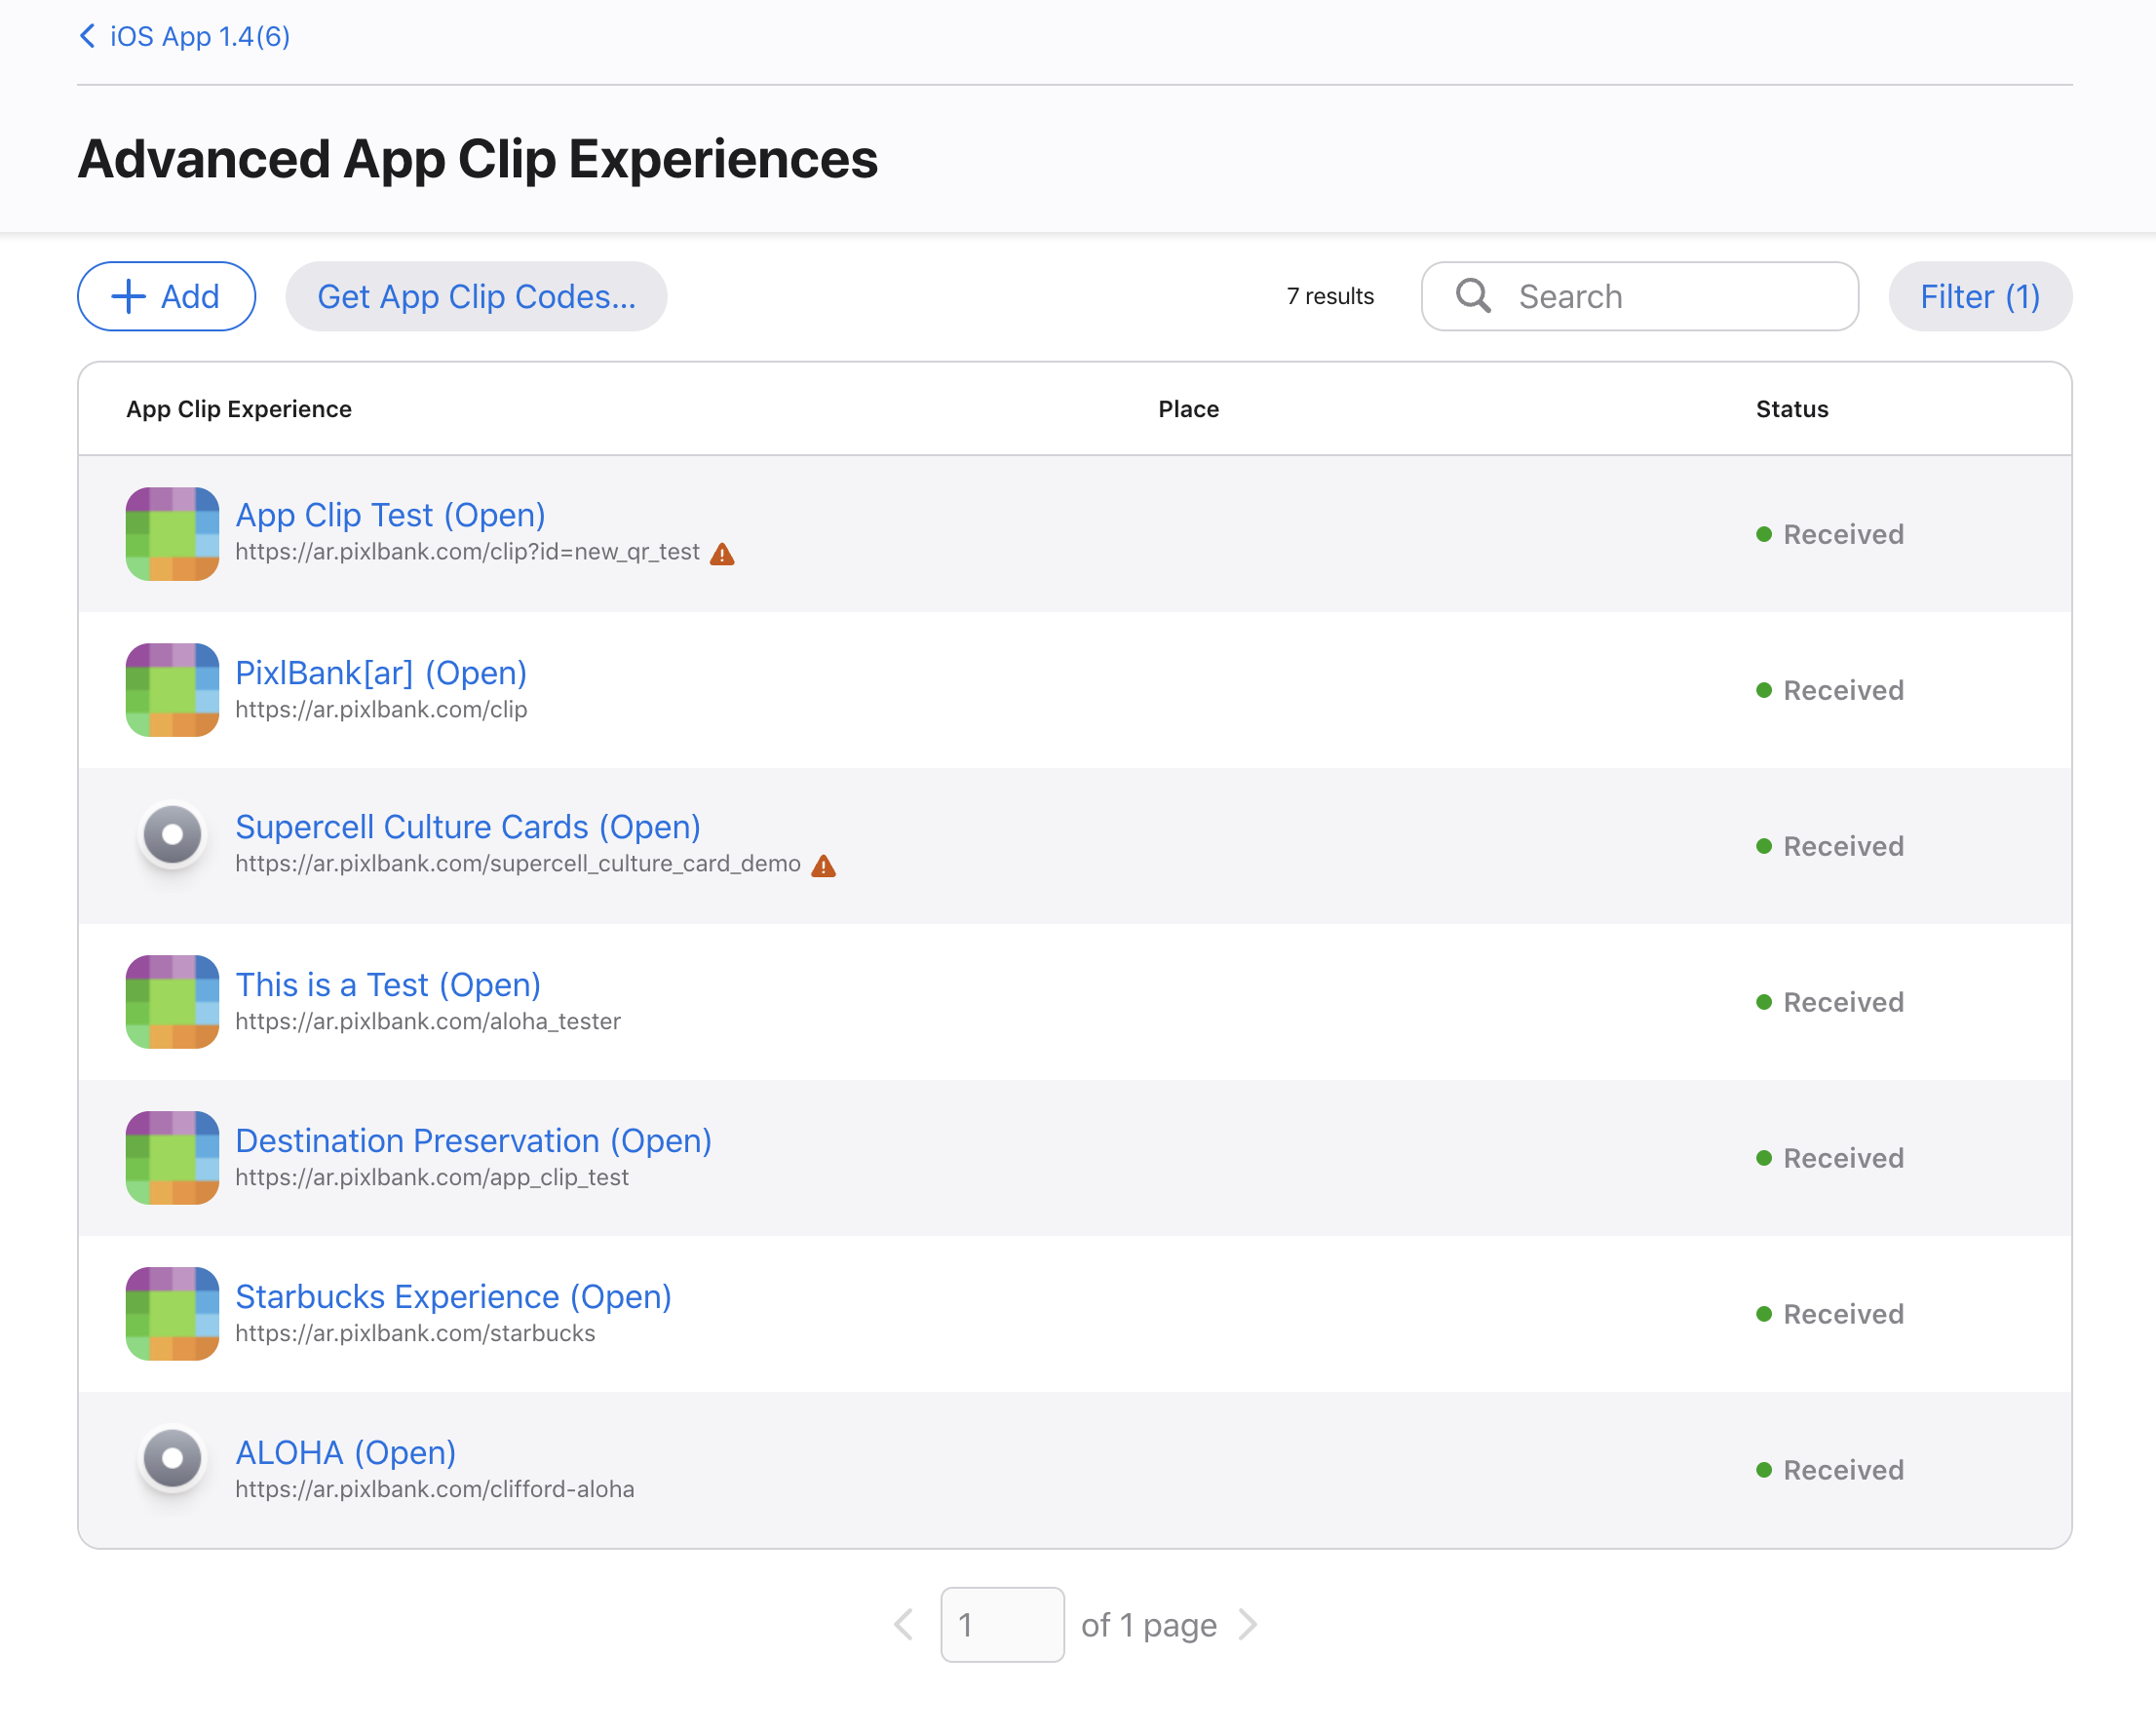Go to the next page arrow
2156x1733 pixels.
(1247, 1624)
